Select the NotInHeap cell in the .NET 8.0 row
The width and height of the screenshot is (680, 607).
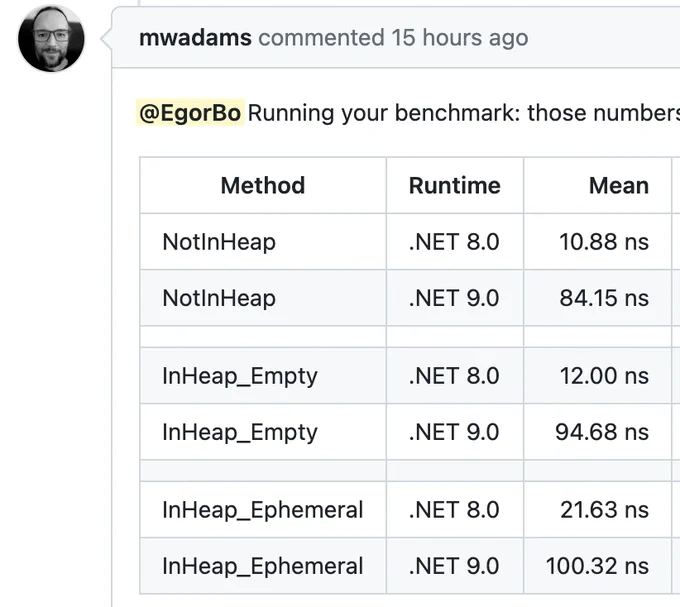click(263, 242)
